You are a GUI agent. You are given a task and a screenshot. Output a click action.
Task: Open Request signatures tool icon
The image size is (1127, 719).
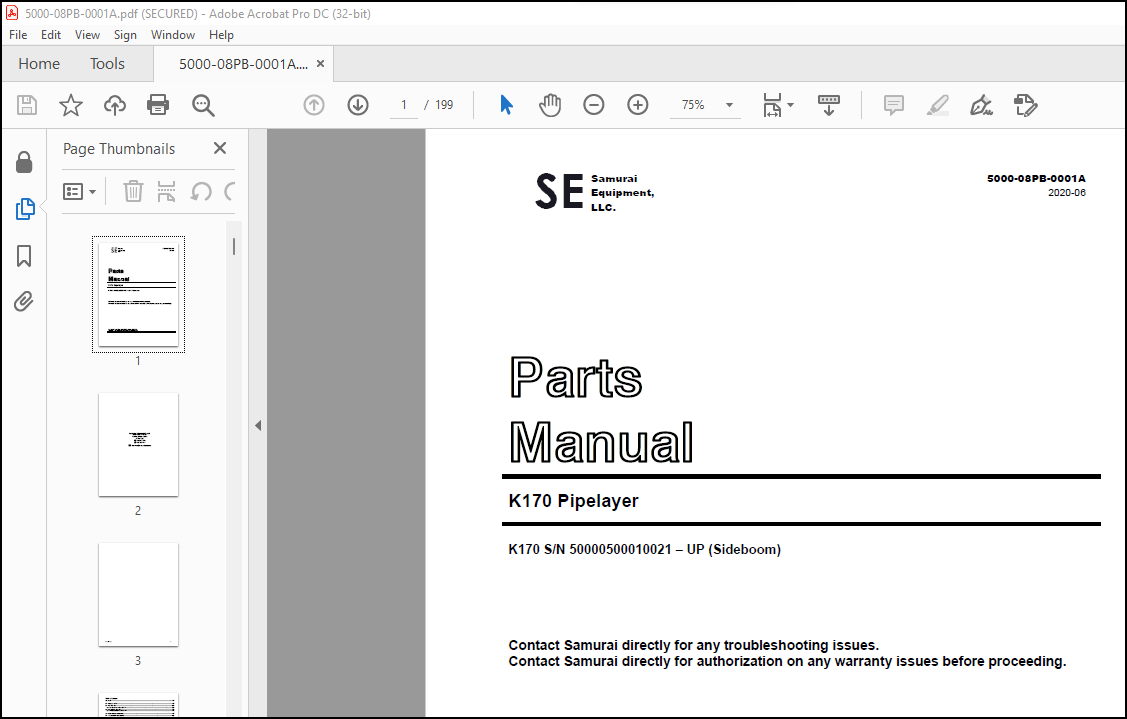tap(1026, 105)
